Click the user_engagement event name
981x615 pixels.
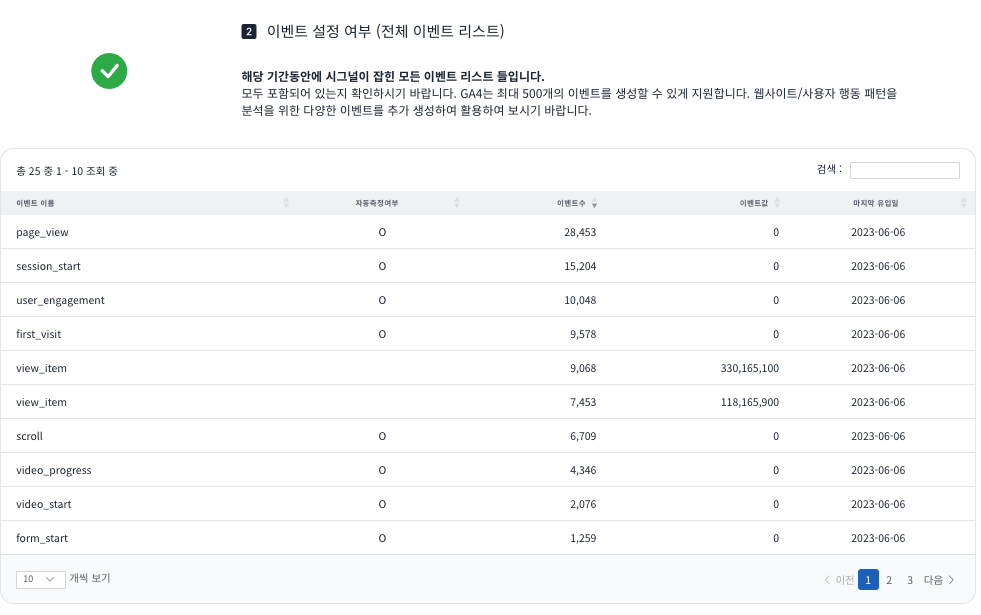60,300
